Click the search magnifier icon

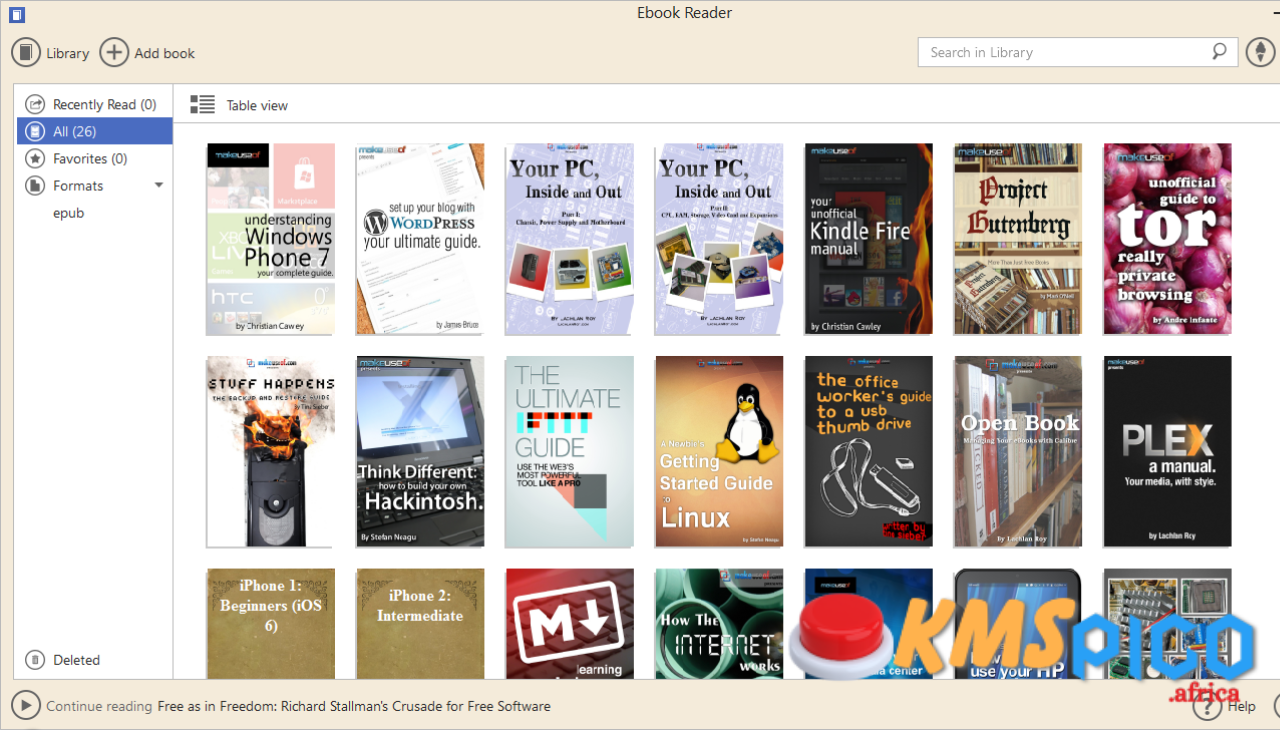pos(1219,52)
